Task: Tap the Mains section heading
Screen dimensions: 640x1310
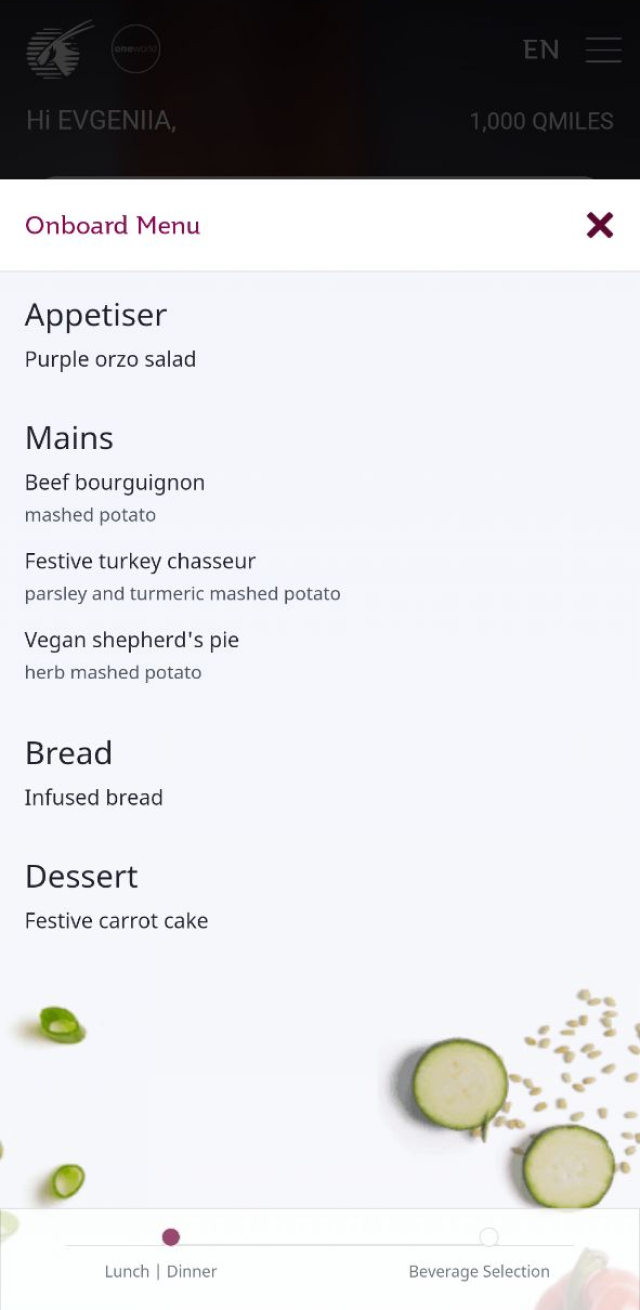Action: pyautogui.click(x=69, y=438)
